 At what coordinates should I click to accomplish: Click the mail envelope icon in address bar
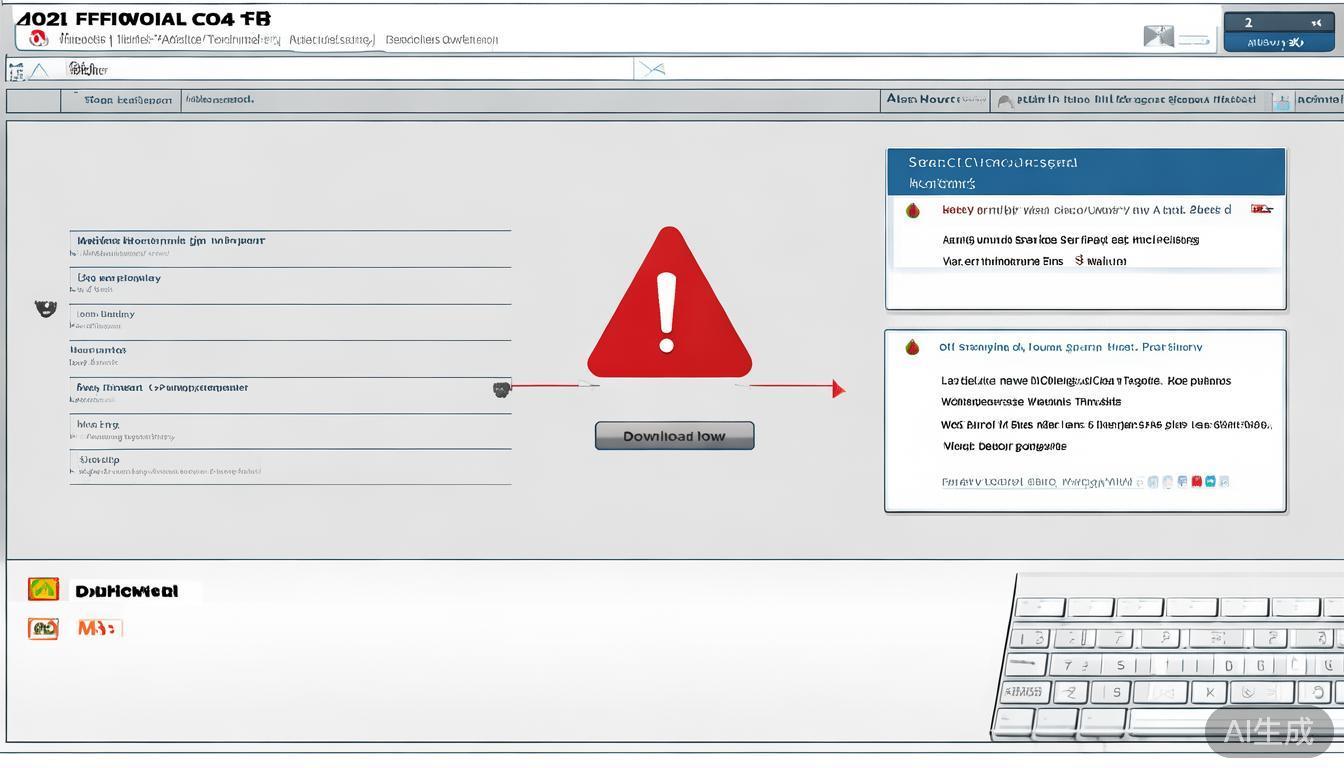(652, 69)
